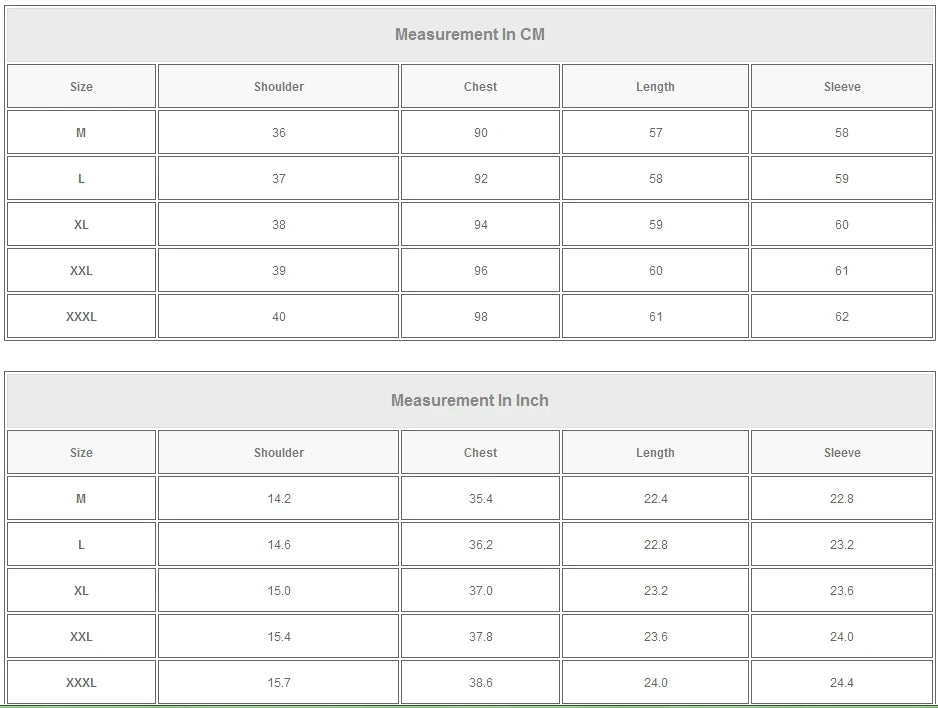The image size is (938, 708).
Task: Click the chest value 96 for XXL
Action: tap(481, 271)
